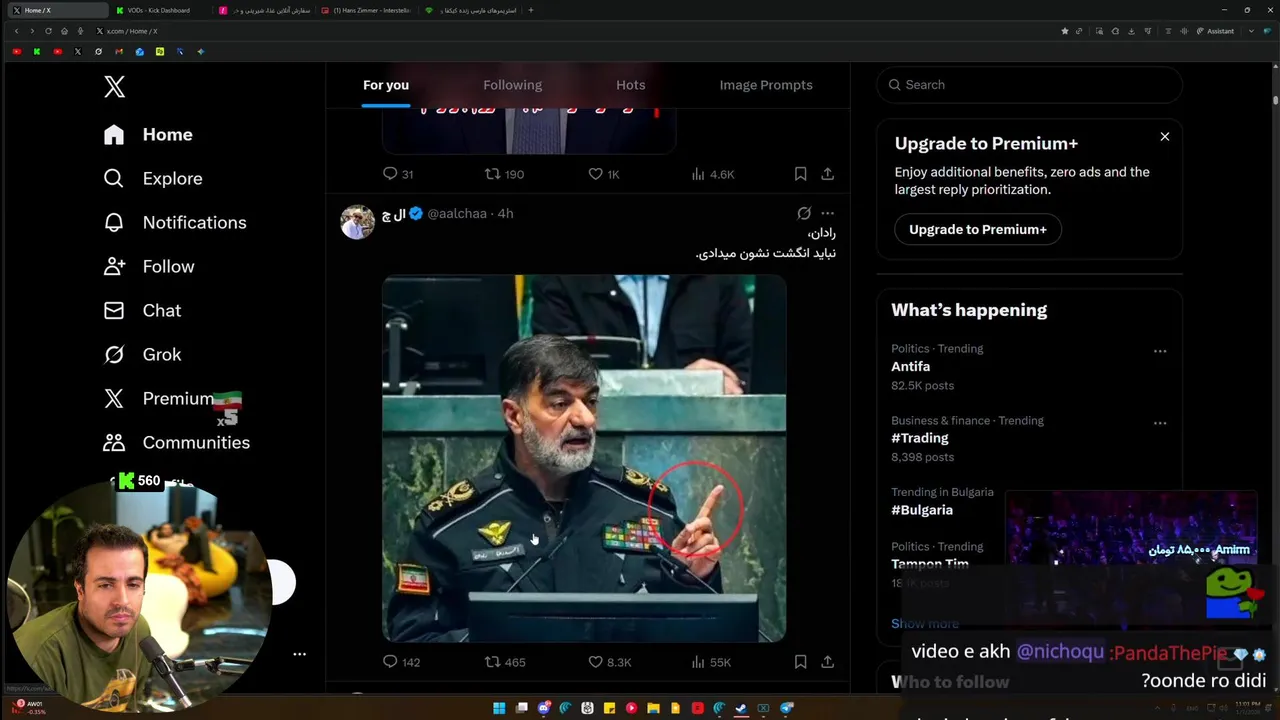1280x720 pixels.
Task: Repost the post with 190 reposts
Action: pos(505,174)
